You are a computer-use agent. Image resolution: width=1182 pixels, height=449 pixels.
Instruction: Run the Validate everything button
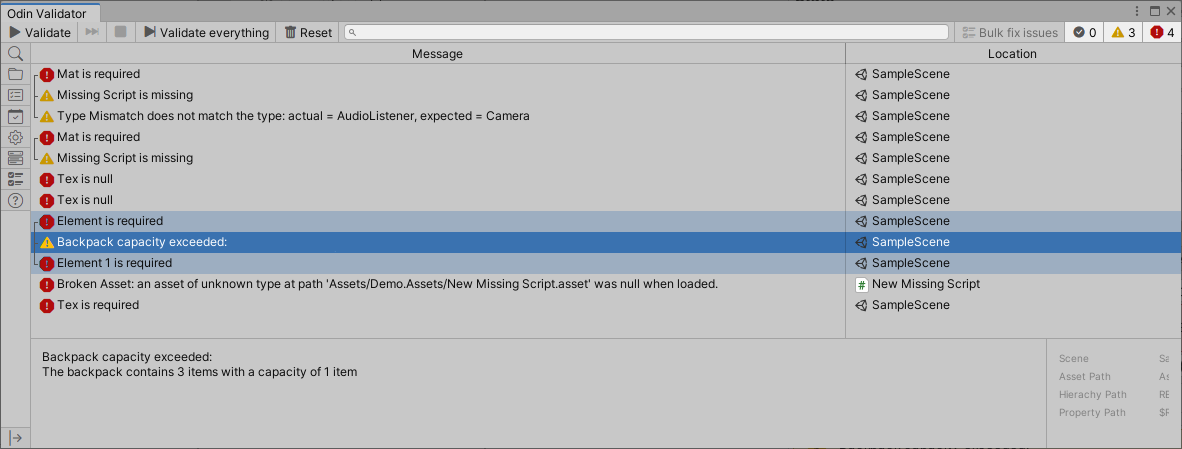pos(206,32)
